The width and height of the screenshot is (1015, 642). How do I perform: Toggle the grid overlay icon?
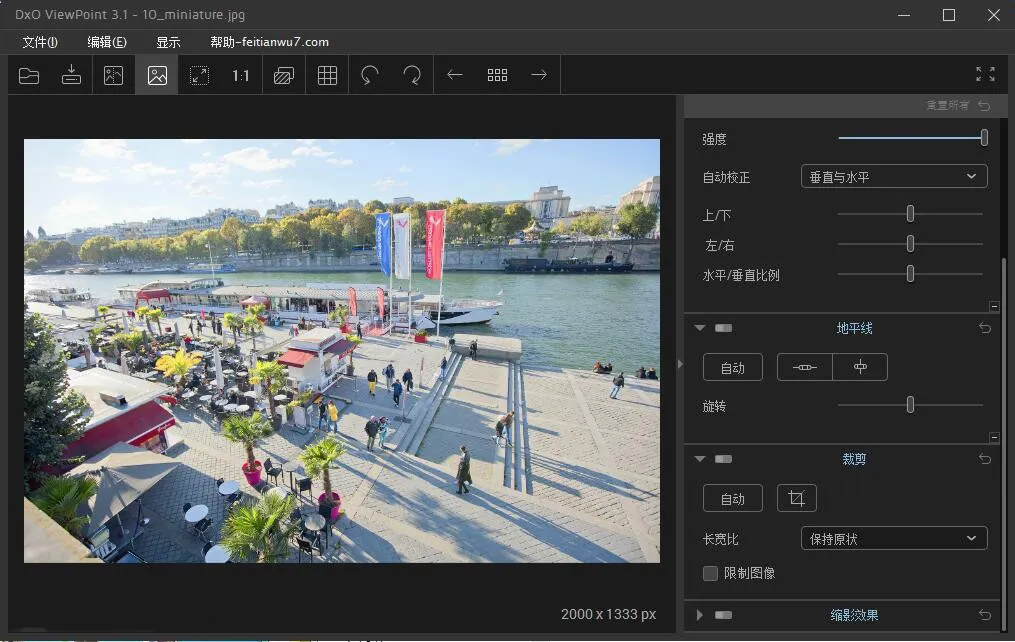326,74
